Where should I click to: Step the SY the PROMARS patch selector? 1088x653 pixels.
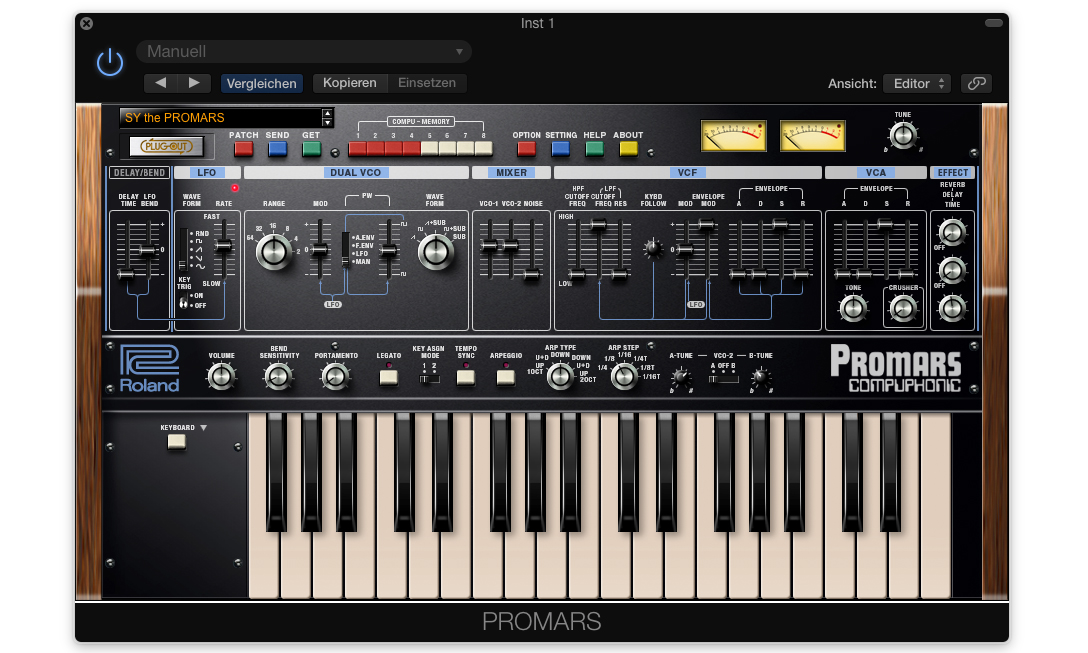point(328,118)
